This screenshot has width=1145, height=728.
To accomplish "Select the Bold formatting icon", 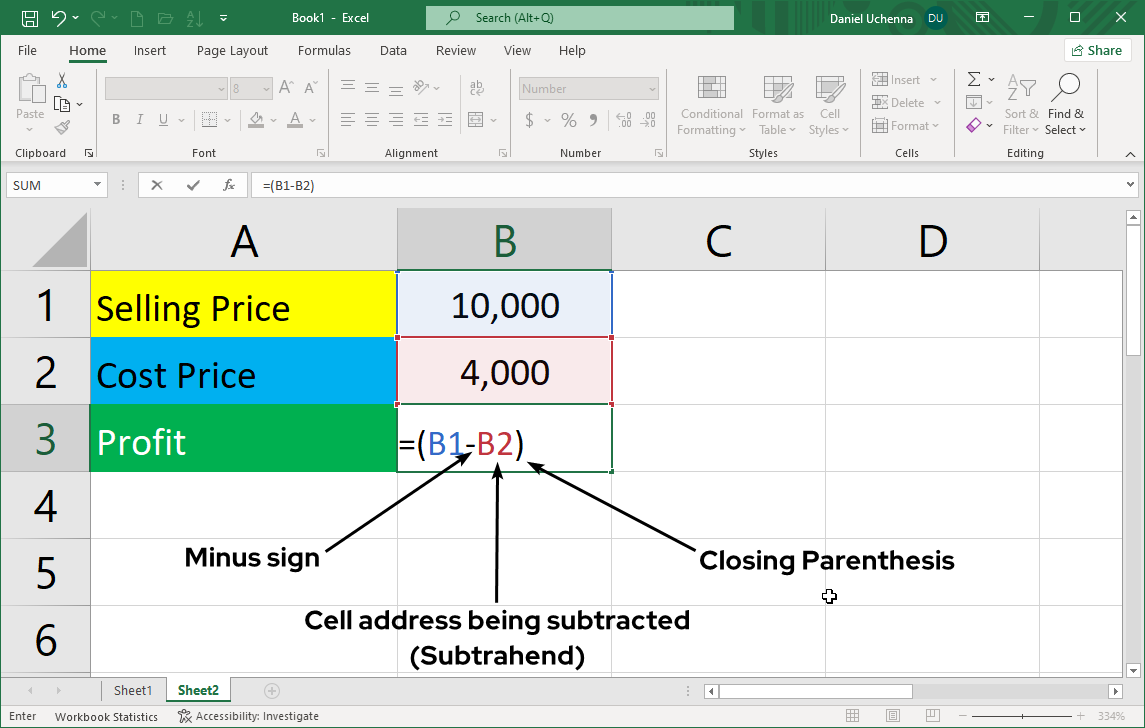I will pyautogui.click(x=115, y=119).
